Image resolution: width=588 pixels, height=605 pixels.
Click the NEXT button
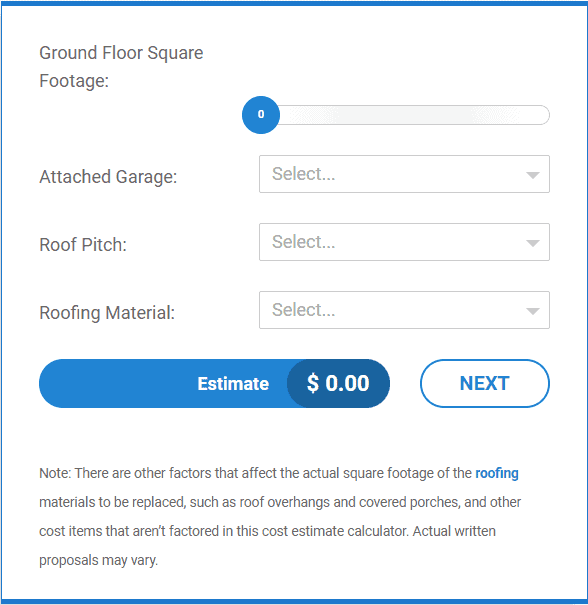[x=485, y=384]
